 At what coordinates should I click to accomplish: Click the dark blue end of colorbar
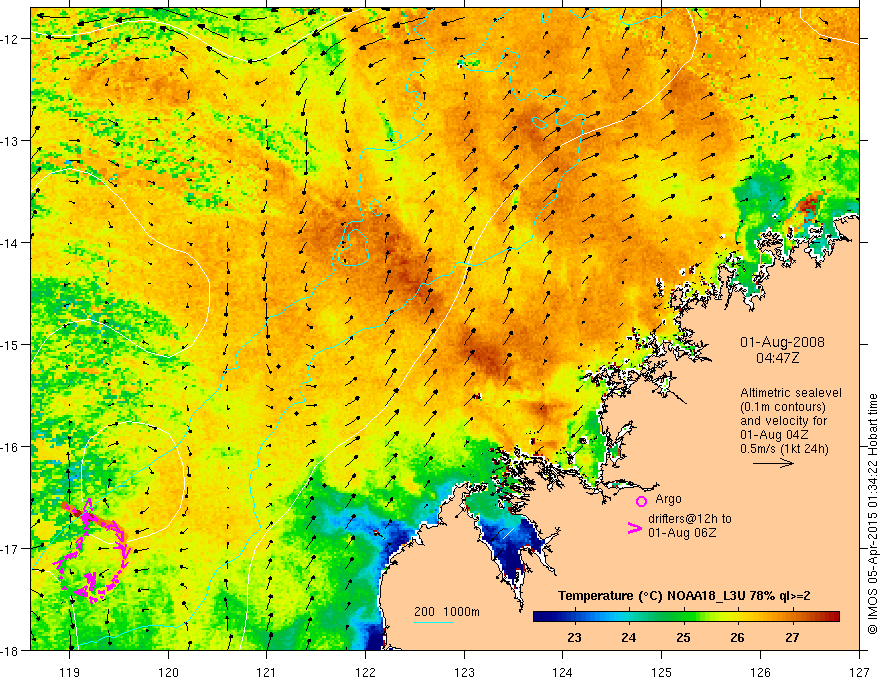542,617
